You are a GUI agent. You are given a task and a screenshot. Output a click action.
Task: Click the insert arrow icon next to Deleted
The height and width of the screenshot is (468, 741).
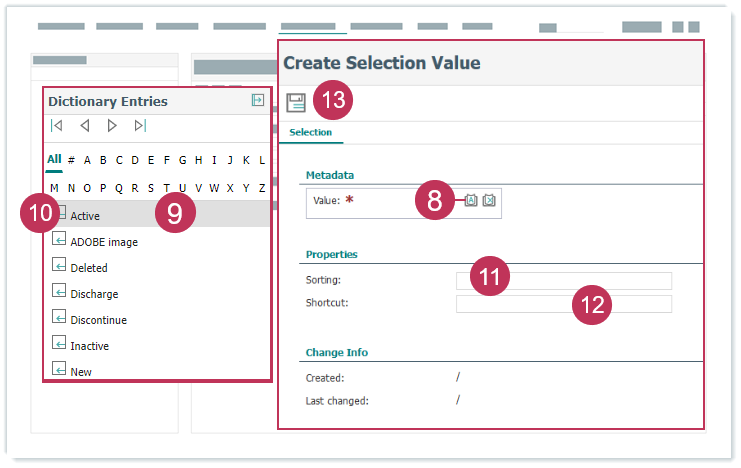[x=59, y=267]
